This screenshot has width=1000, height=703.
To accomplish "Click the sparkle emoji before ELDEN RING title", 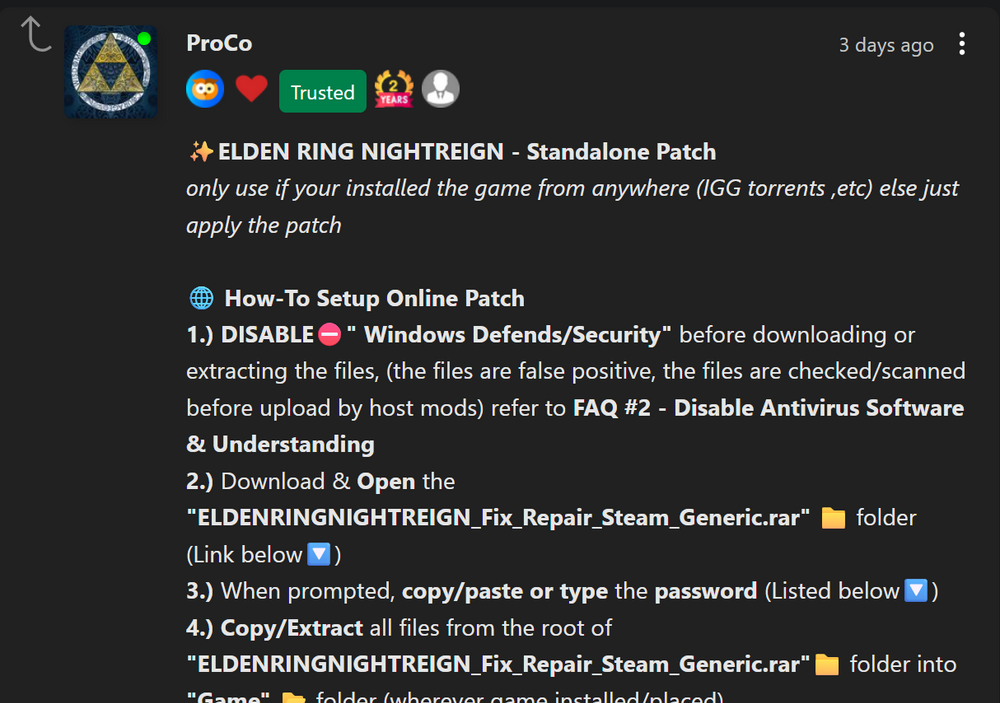I will (201, 152).
